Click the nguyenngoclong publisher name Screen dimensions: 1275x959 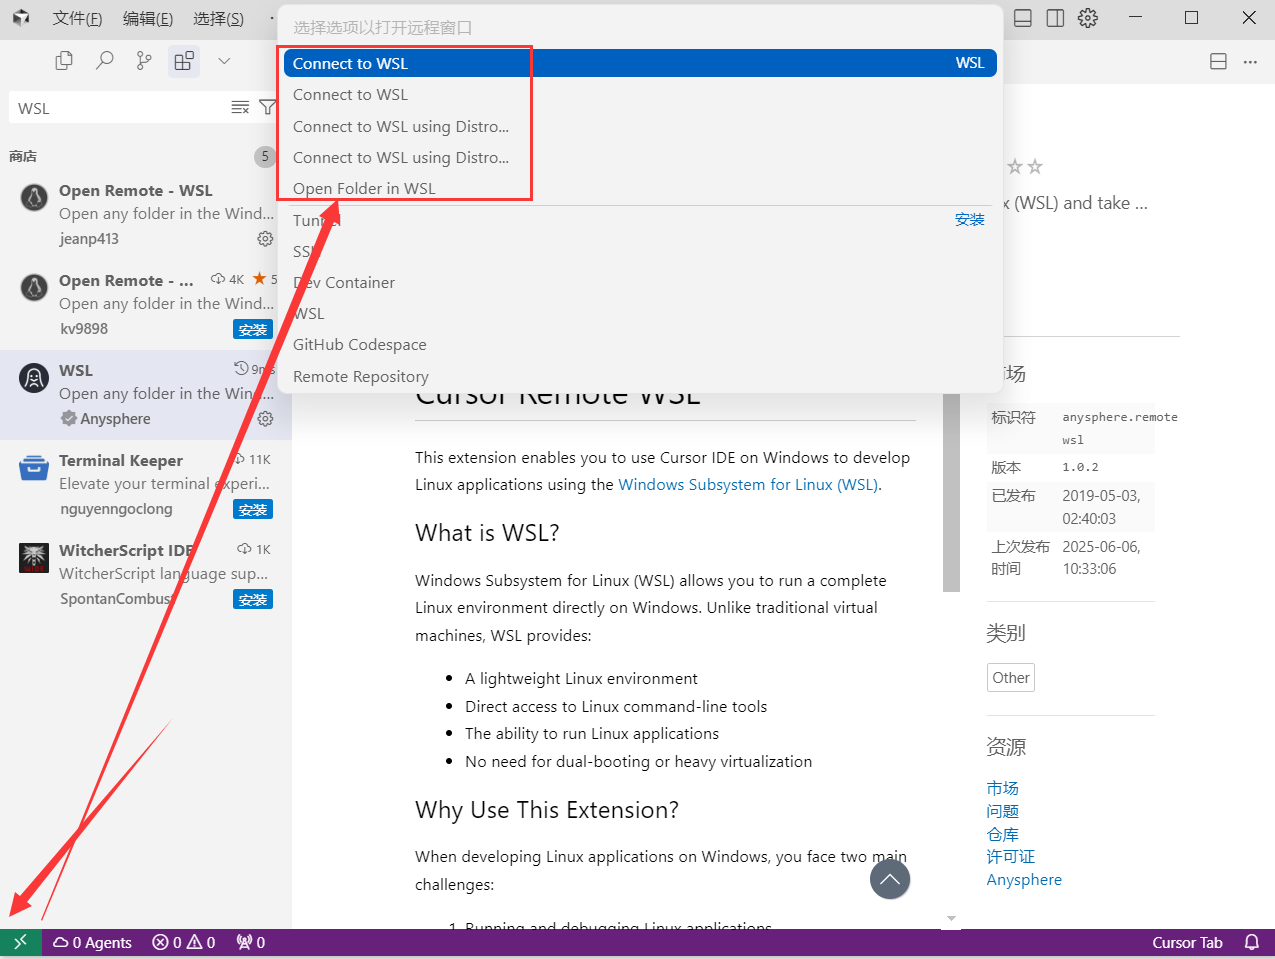click(x=116, y=509)
